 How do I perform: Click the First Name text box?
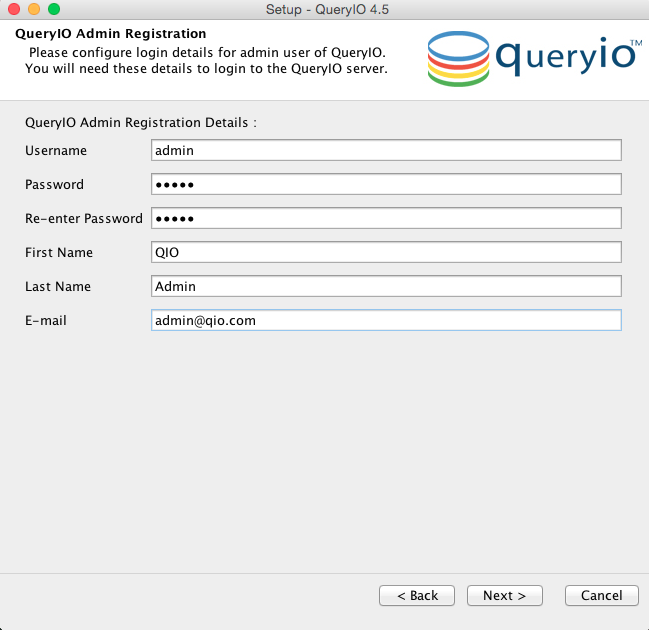[386, 252]
